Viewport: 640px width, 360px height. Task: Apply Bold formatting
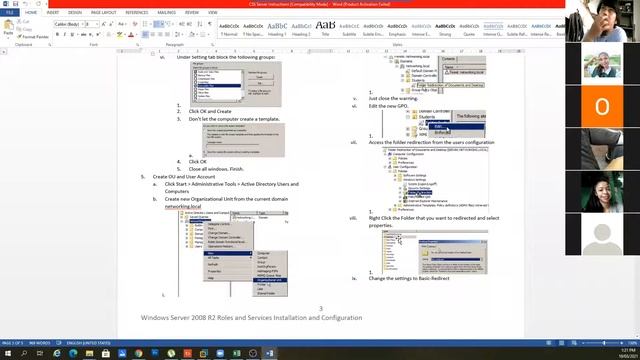[x=57, y=35]
